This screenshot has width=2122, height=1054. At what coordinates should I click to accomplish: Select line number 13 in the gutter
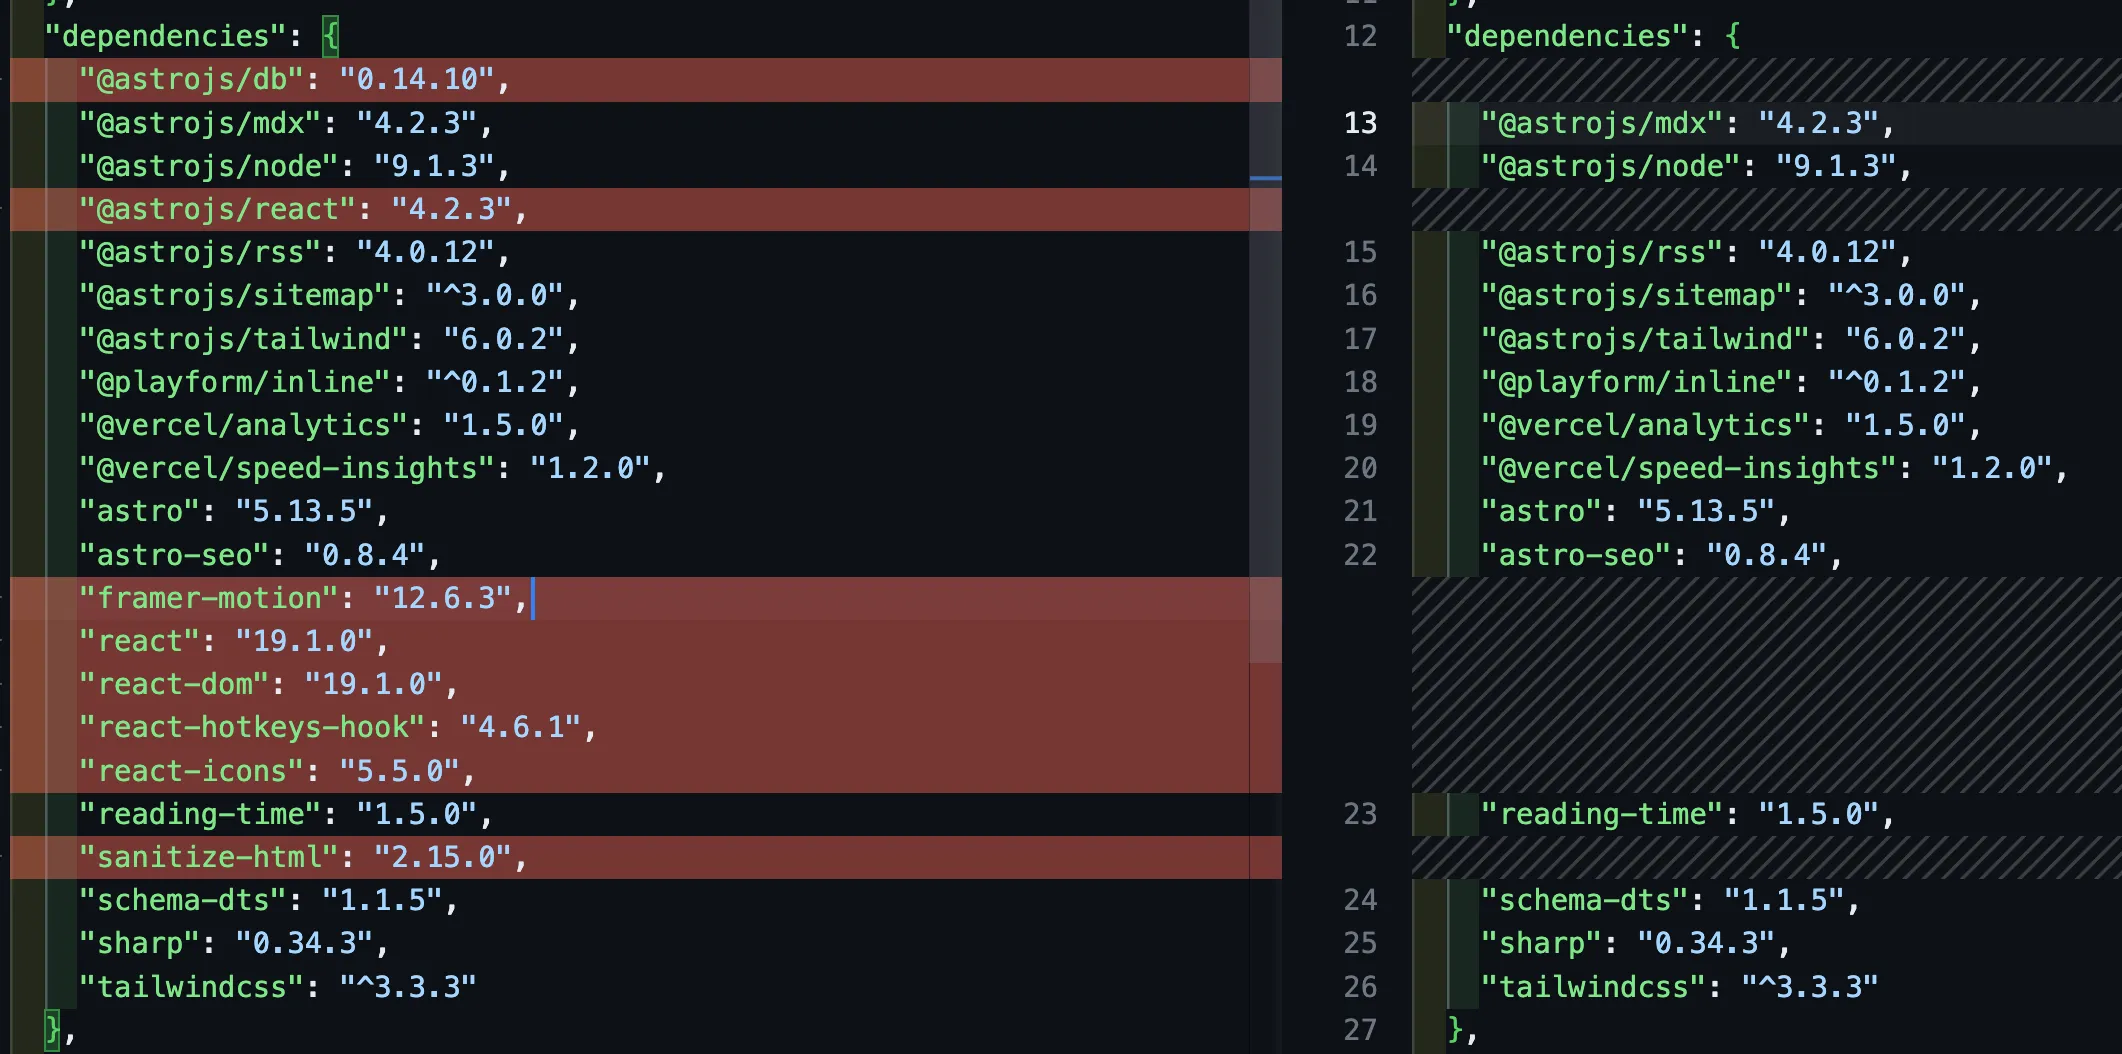pos(1360,123)
